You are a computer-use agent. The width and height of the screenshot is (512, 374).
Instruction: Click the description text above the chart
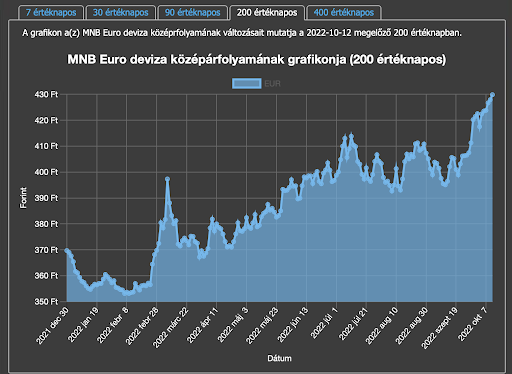pos(242,33)
